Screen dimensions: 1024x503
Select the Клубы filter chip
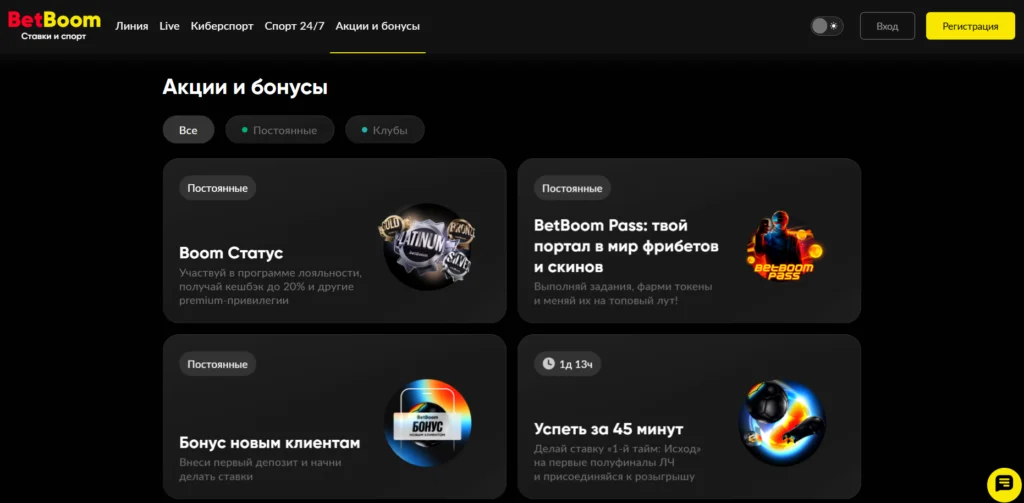tap(385, 130)
